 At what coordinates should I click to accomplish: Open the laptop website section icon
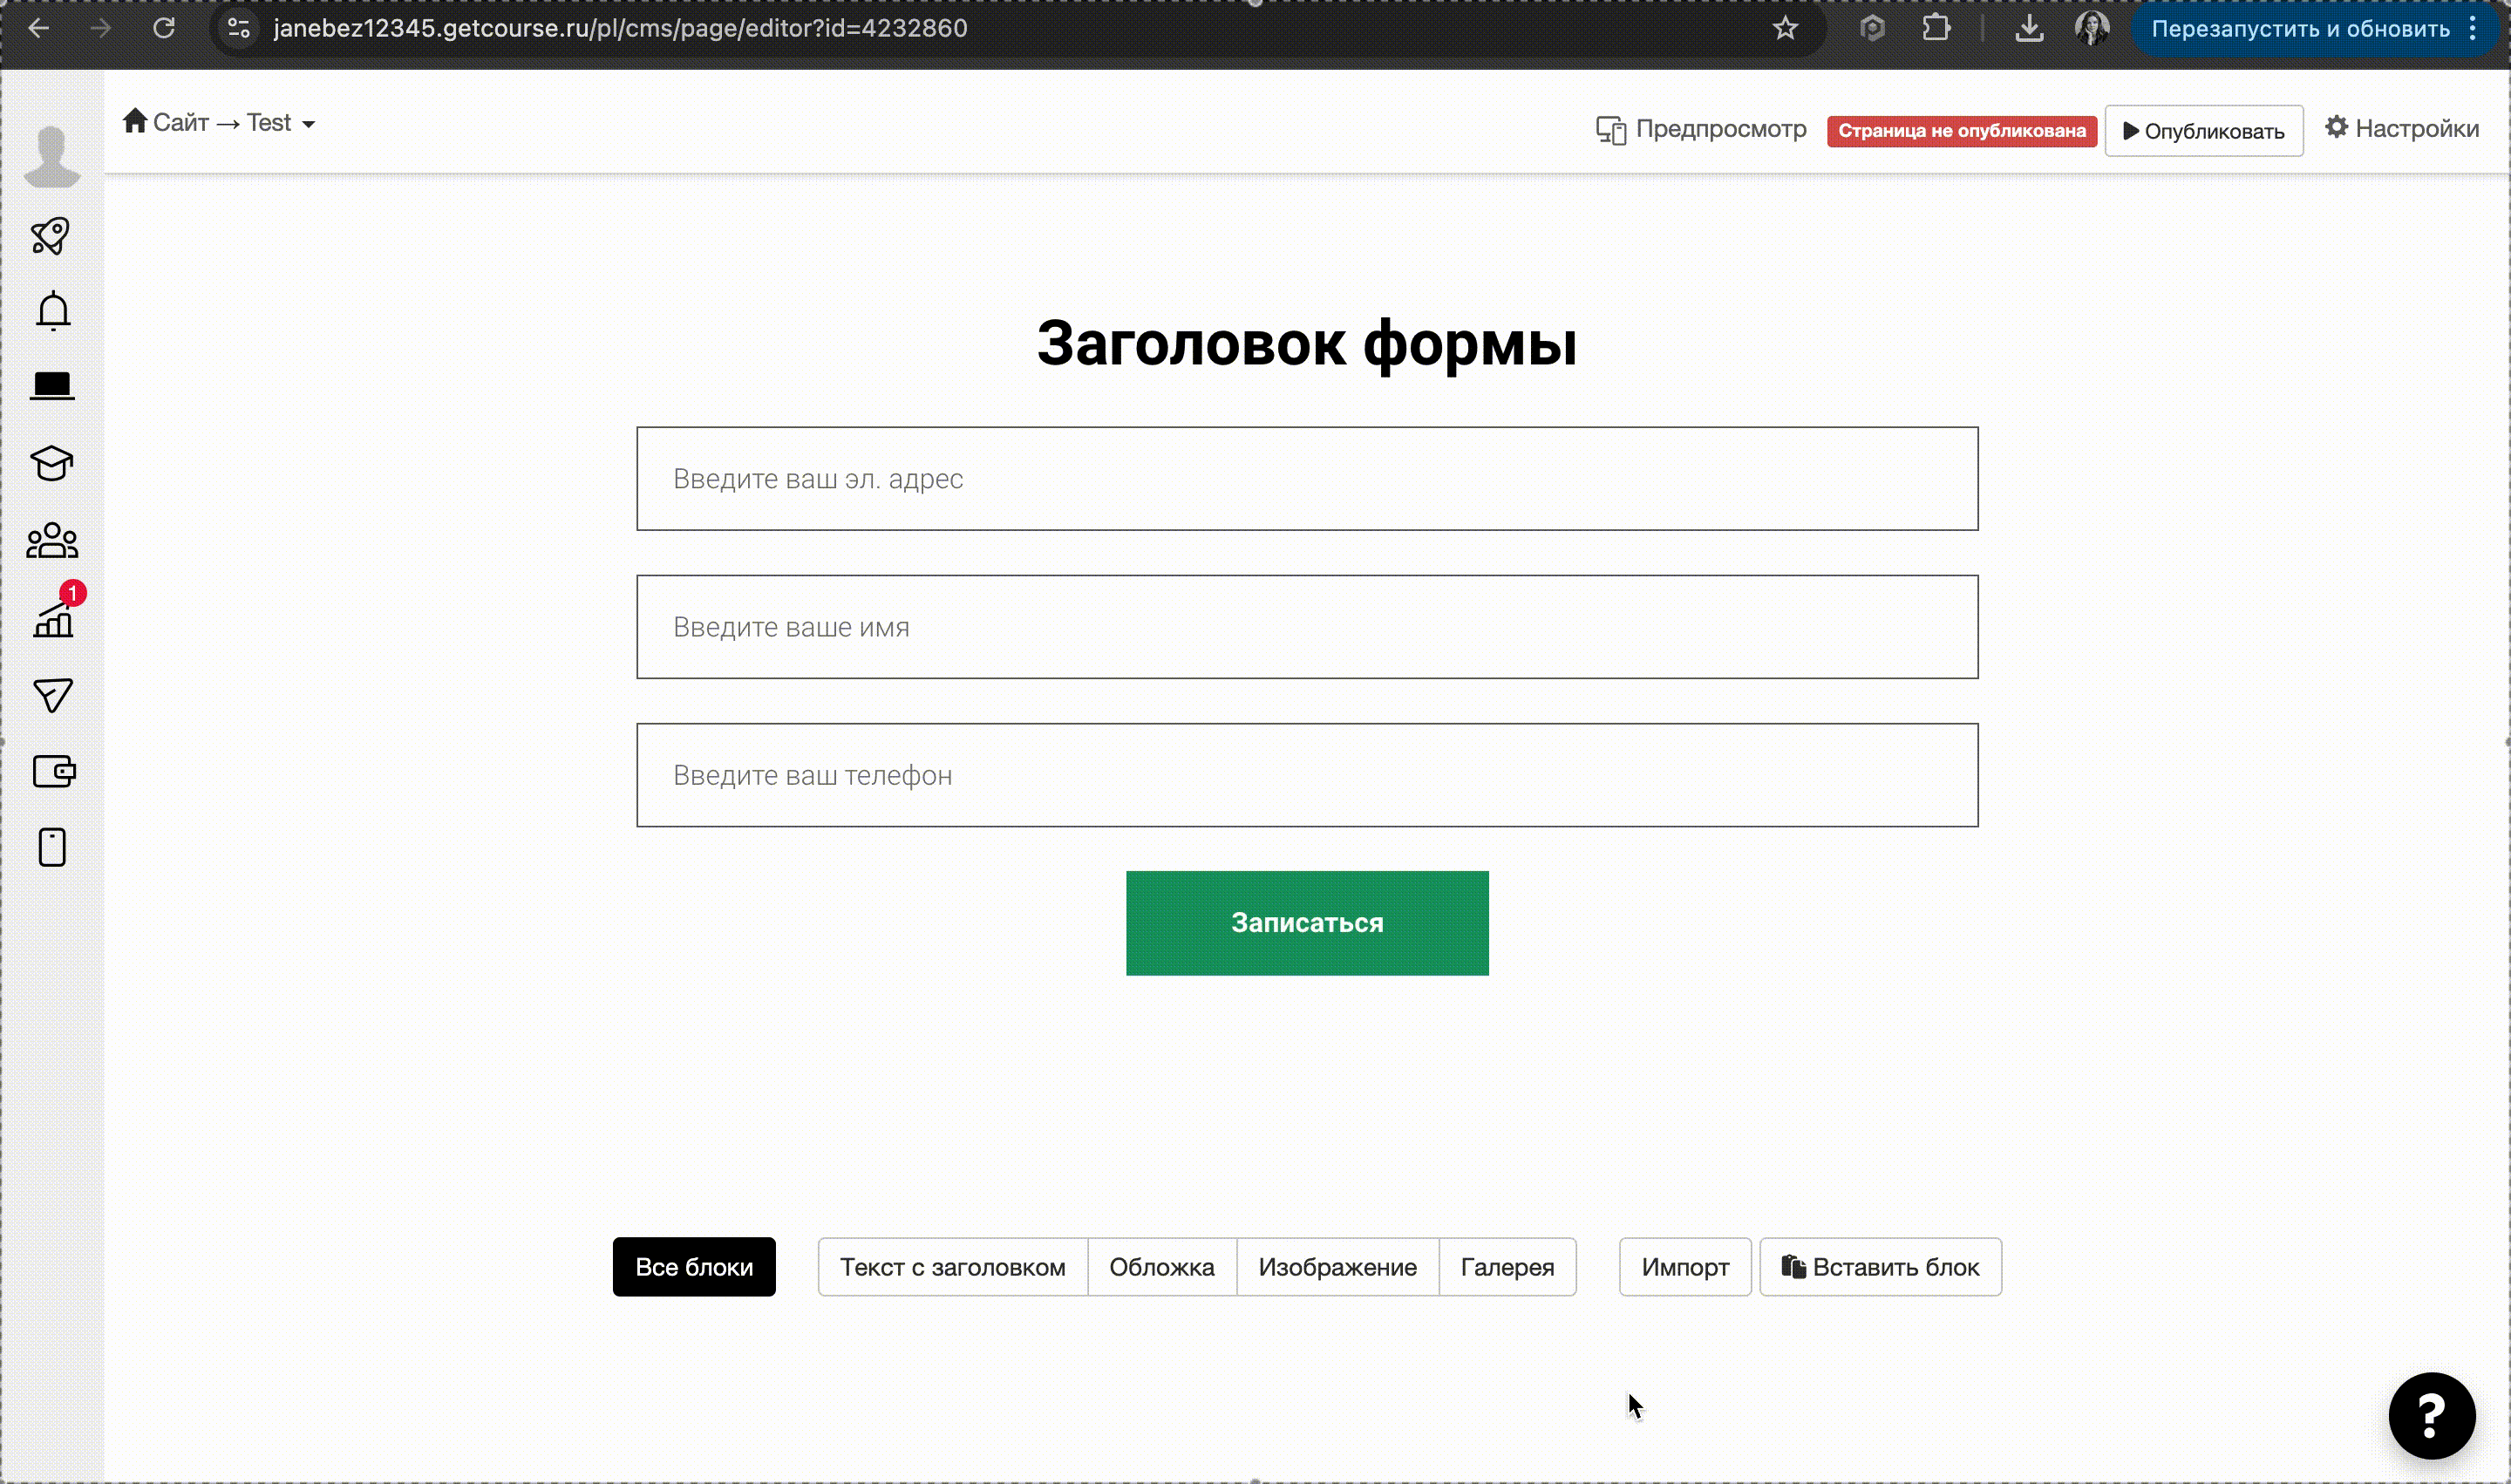click(x=52, y=386)
